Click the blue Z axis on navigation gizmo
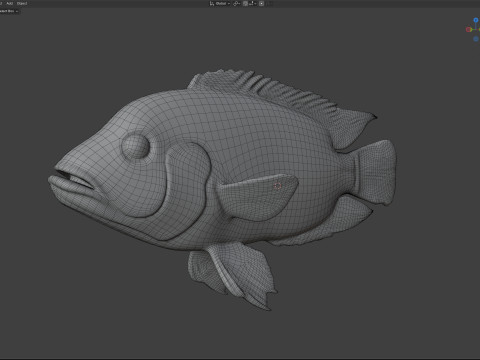This screenshot has width=480, height=360. [x=476, y=20]
